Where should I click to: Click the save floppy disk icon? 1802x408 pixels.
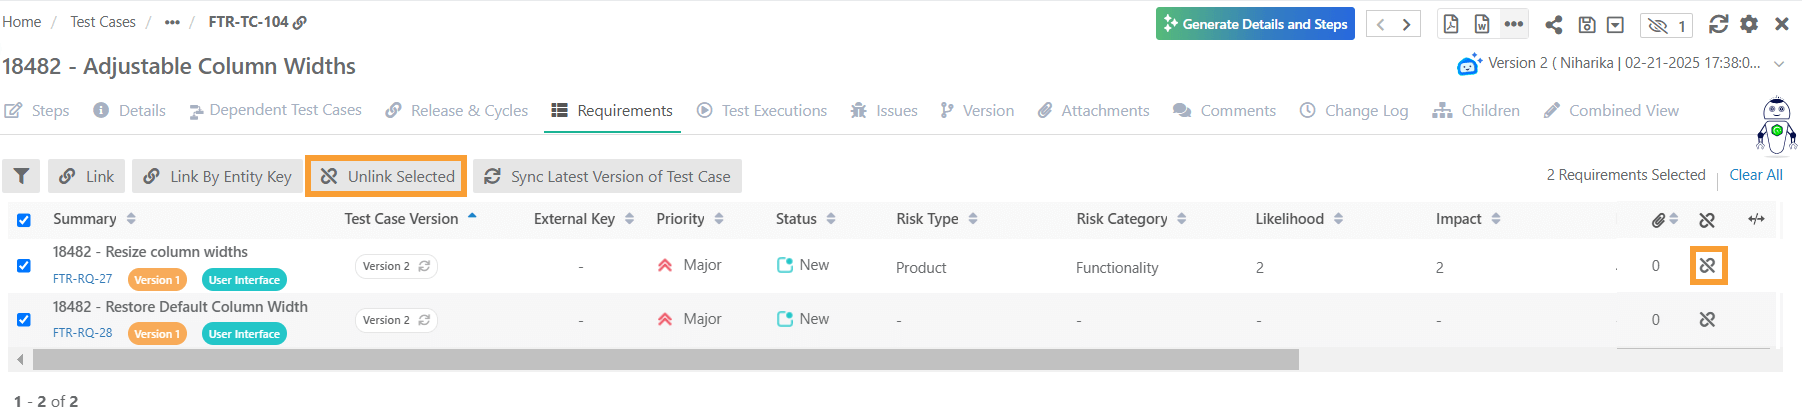tap(1586, 25)
